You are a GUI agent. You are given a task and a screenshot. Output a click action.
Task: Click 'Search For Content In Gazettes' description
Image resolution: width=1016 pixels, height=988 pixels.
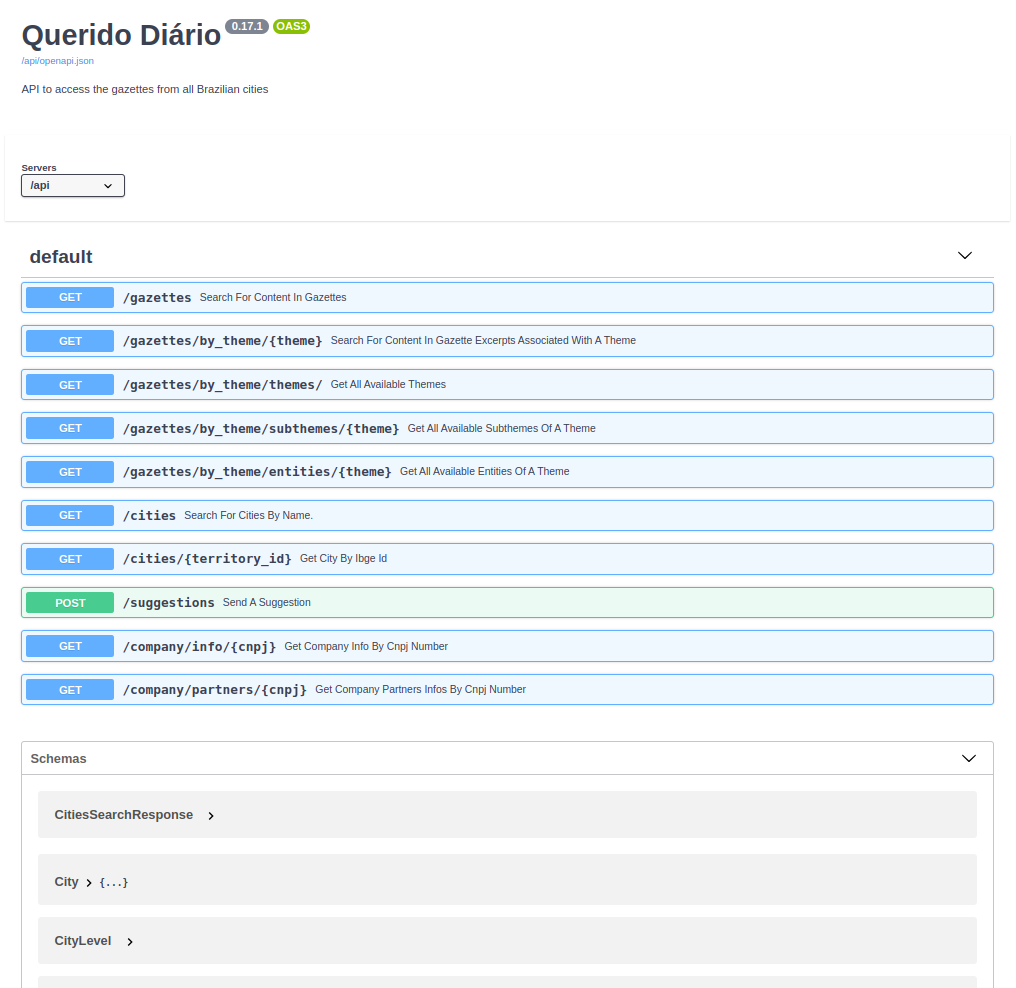273,297
